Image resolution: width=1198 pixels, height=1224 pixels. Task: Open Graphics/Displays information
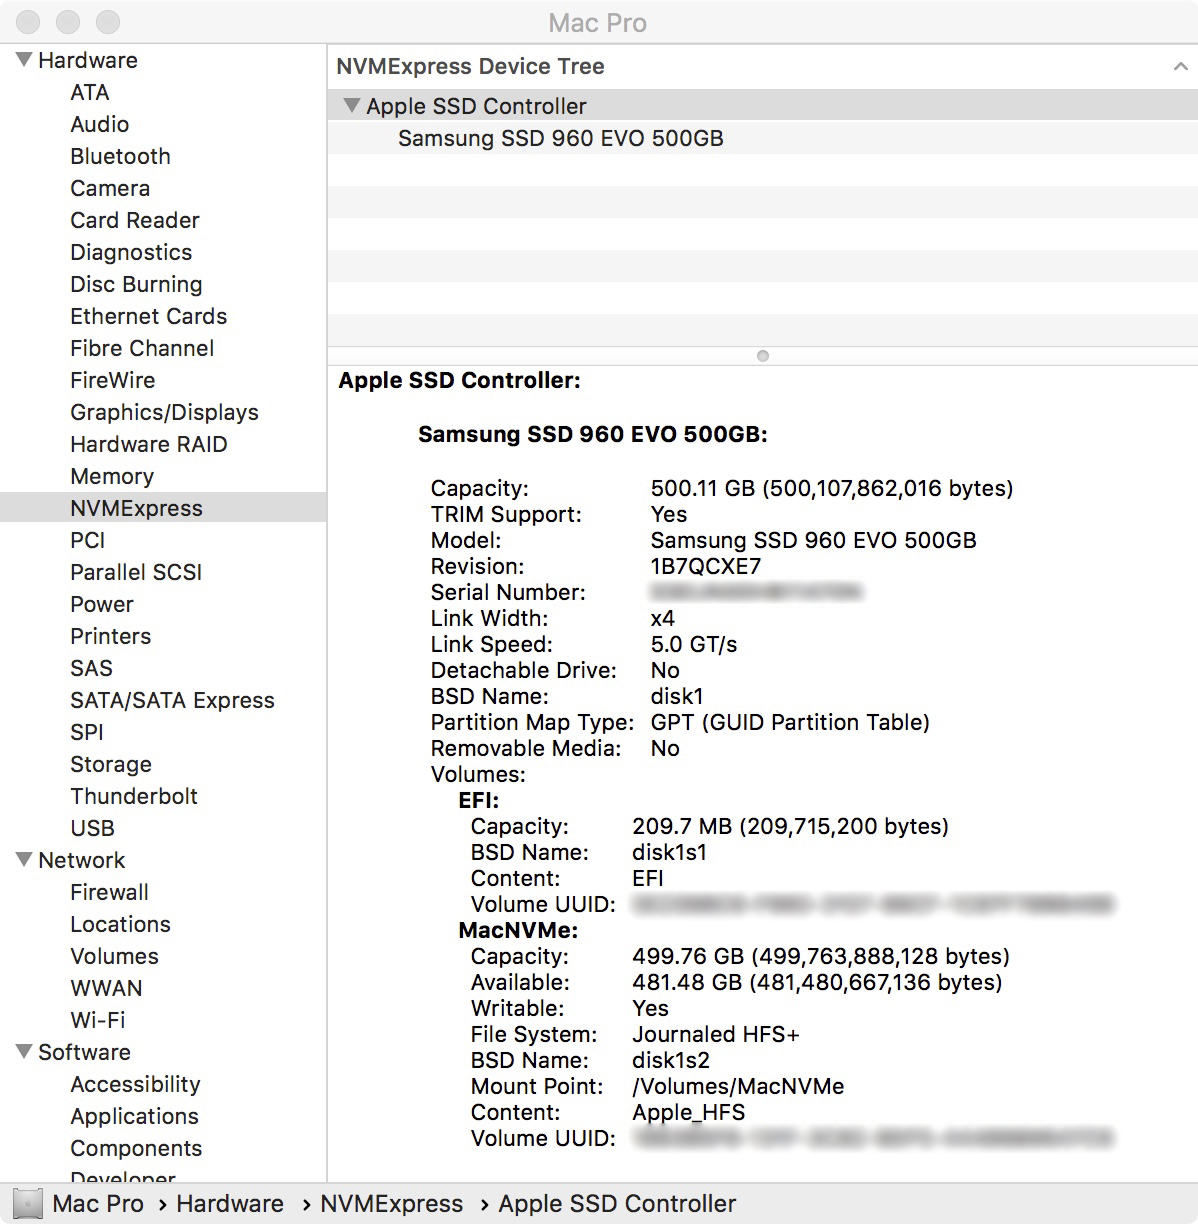tap(164, 412)
